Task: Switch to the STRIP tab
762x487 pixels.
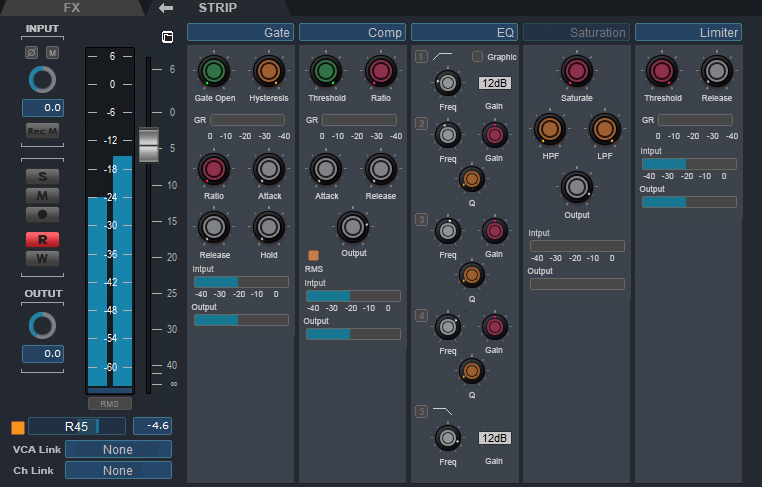Action: click(218, 8)
